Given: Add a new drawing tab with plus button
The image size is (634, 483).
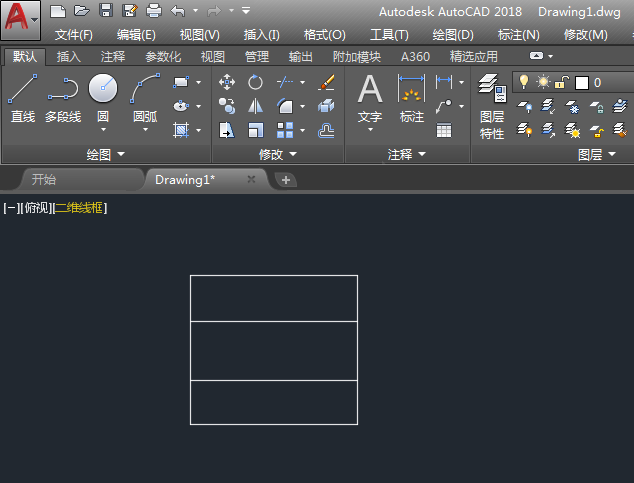Looking at the screenshot, I should click(x=286, y=180).
